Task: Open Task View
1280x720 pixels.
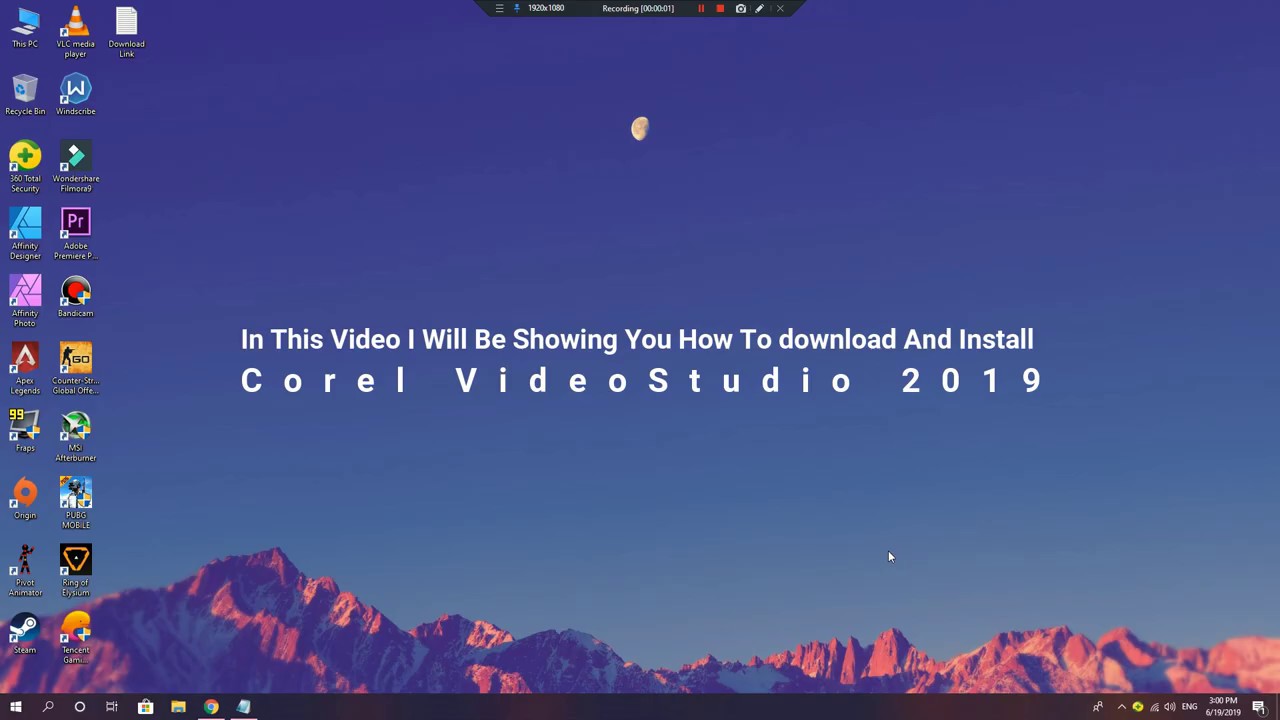Action: pos(112,707)
